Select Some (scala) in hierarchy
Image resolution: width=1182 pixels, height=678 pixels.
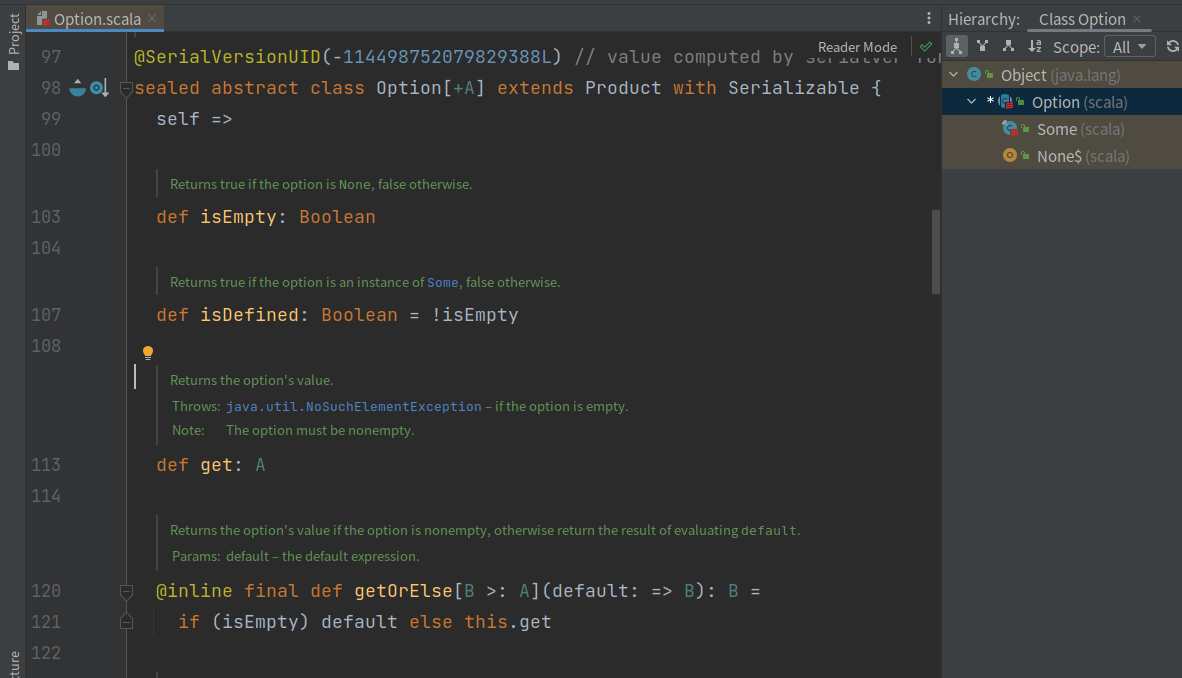(x=1061, y=129)
